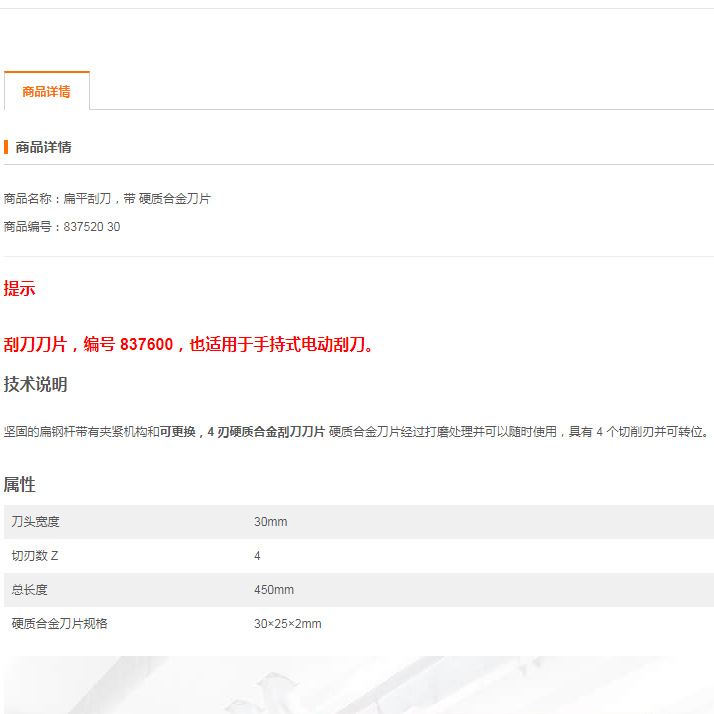This screenshot has height=714, width=714.
Task: Click the 技术说明 heading
Action: 36,384
